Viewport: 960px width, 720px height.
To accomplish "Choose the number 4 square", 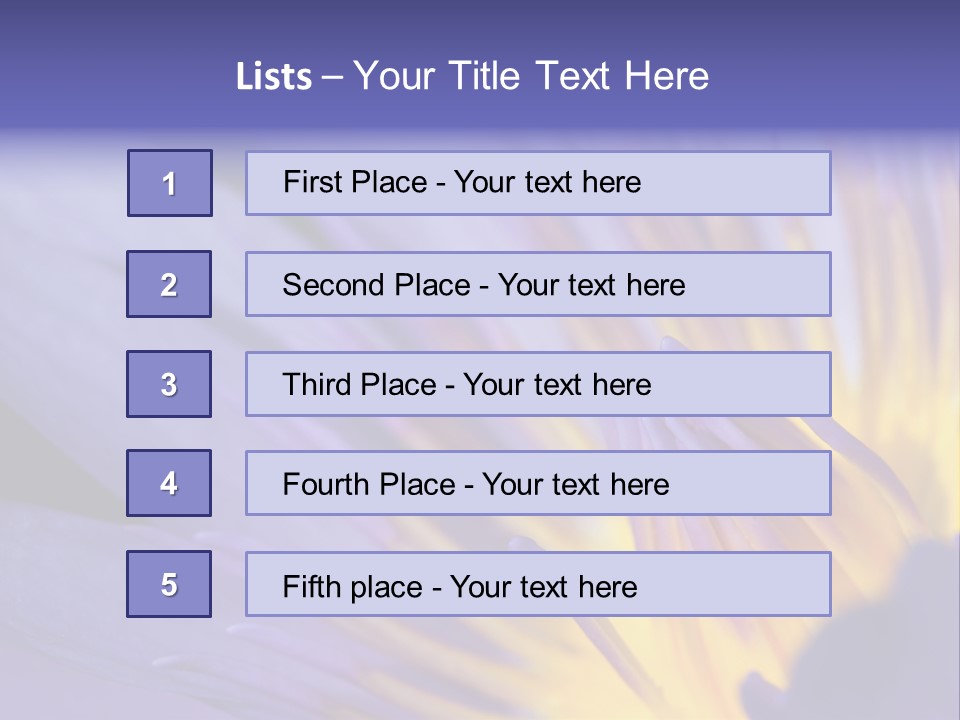I will click(169, 483).
